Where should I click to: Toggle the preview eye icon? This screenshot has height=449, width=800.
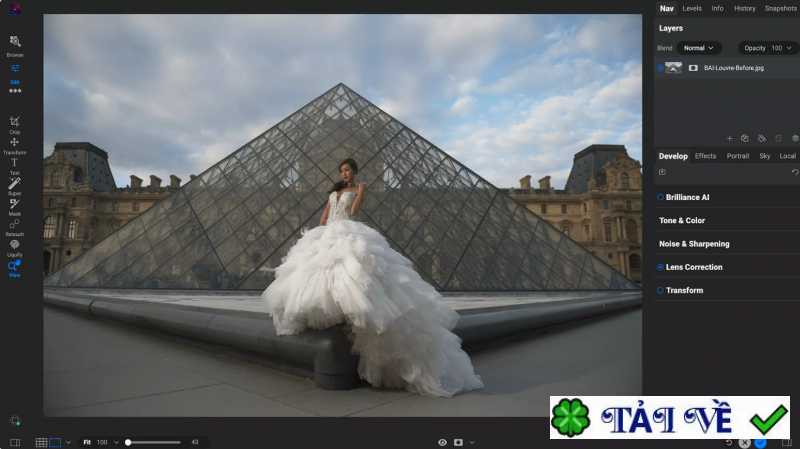[x=442, y=442]
